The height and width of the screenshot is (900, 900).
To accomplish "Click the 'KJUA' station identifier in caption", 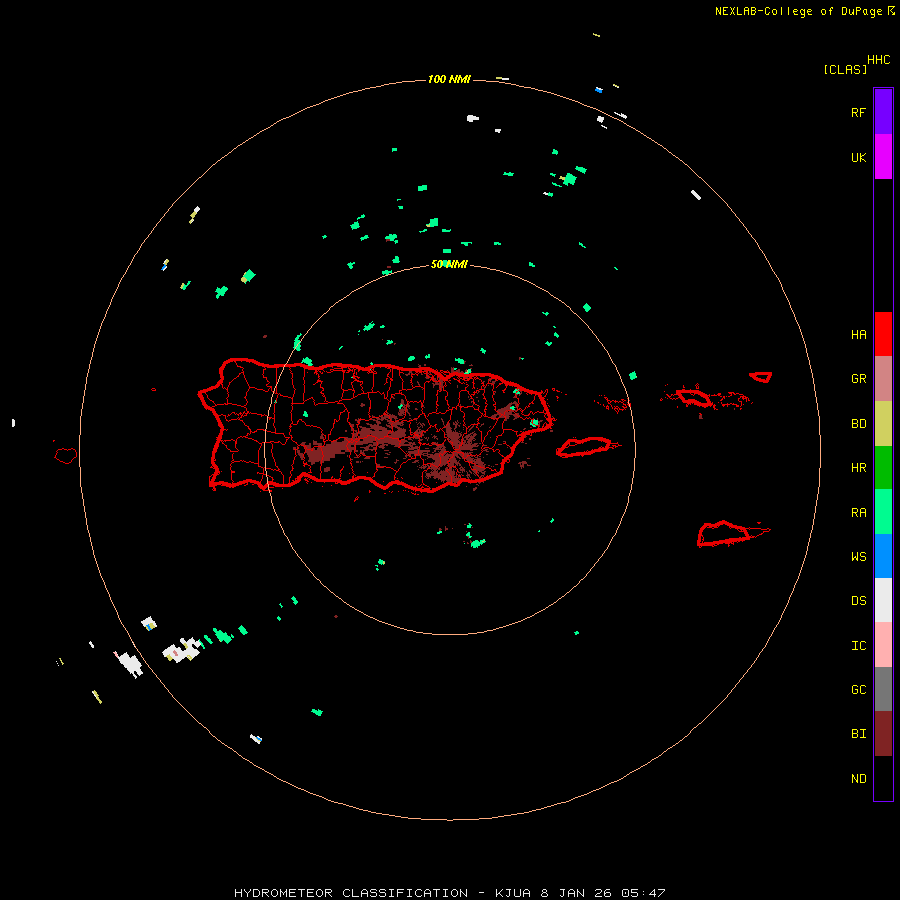I will (x=513, y=893).
